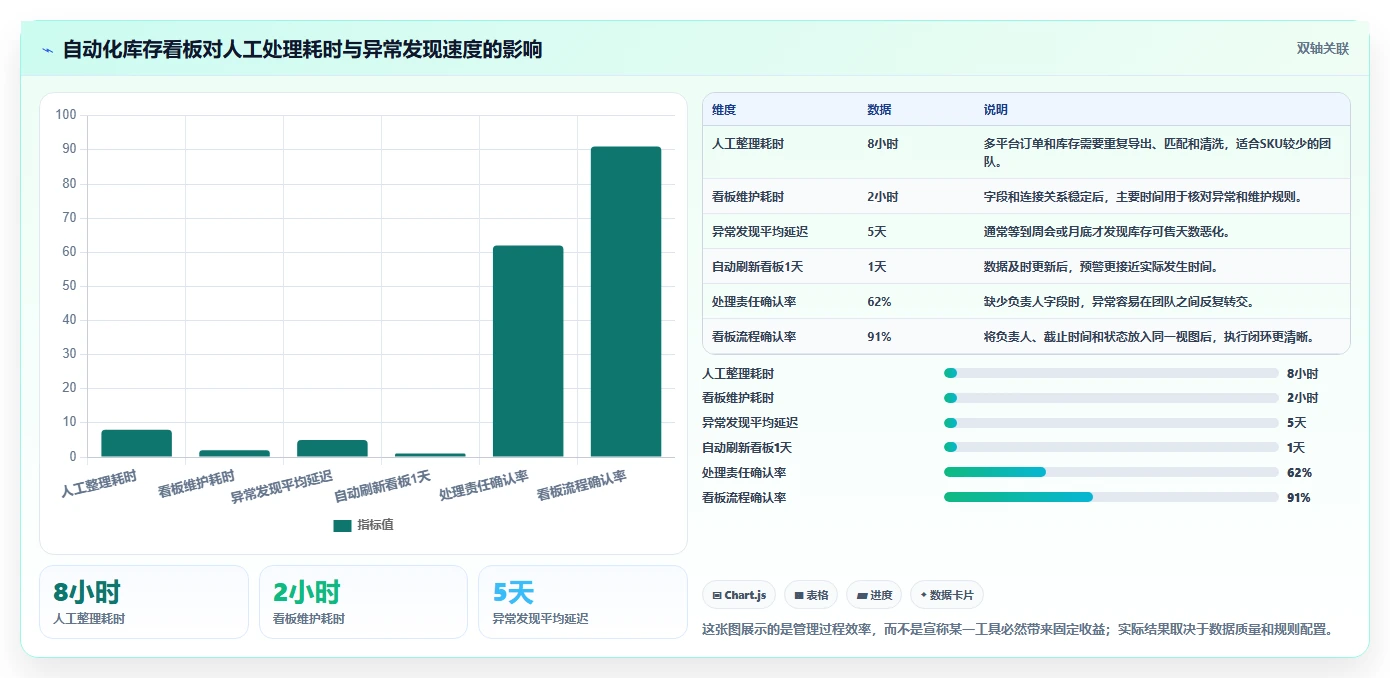Click the 双轴关联 label in header
The width and height of the screenshot is (1390, 678).
click(x=1323, y=49)
